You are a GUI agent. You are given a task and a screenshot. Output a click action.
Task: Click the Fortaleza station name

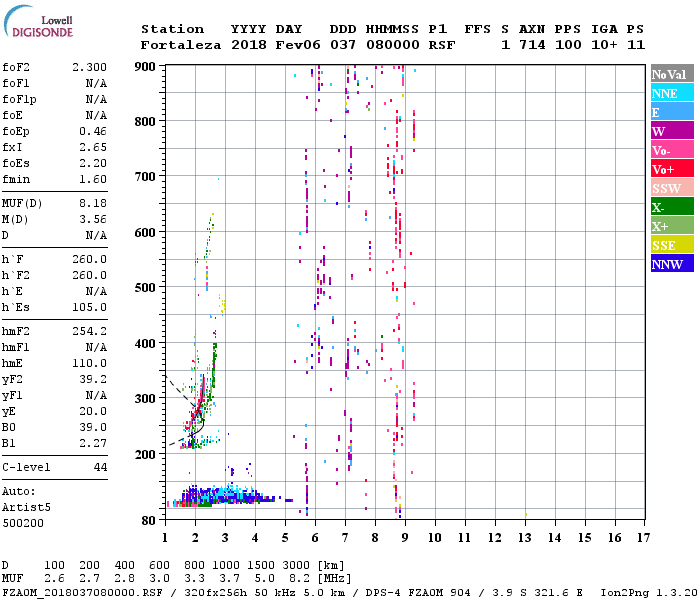coord(181,45)
